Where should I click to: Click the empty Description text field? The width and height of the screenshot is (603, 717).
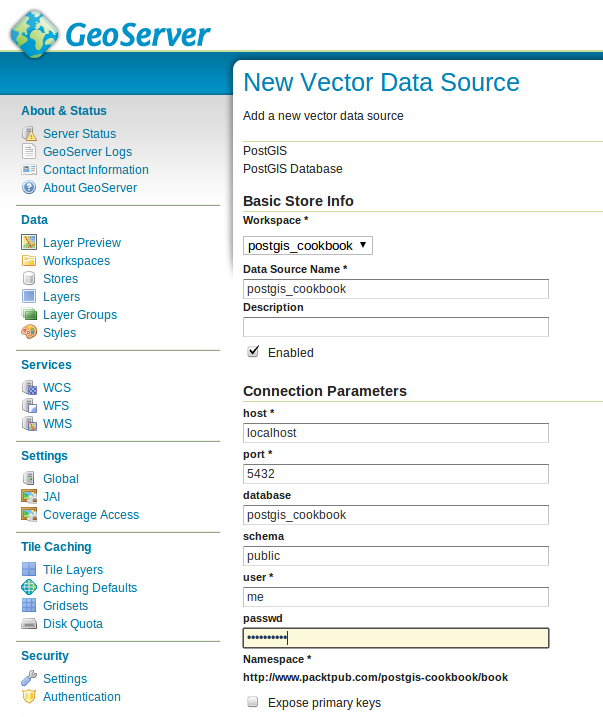[x=396, y=327]
